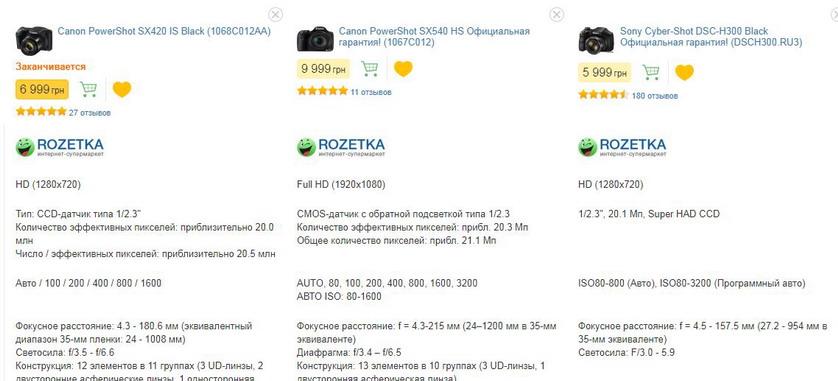Click the Canon SX540 HS camera thumbnail

click(315, 39)
